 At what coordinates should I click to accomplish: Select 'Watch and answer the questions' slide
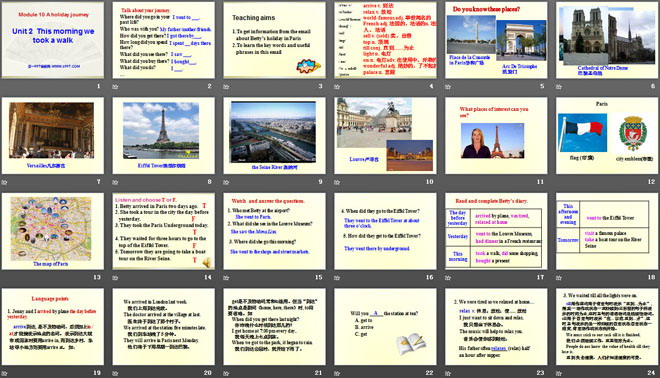pos(274,231)
